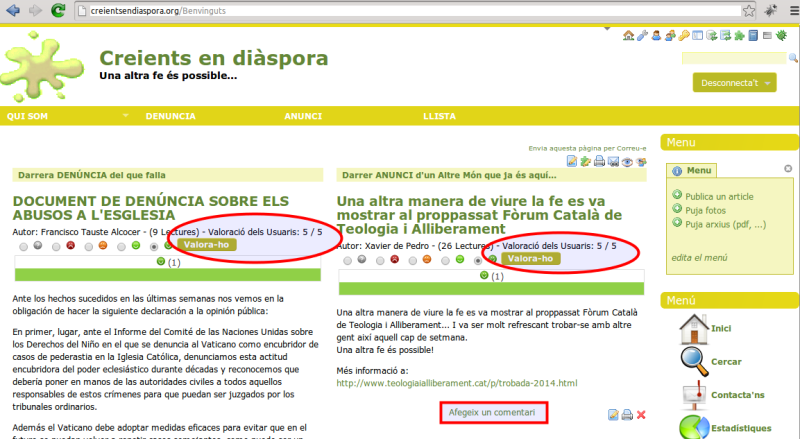This screenshot has width=800, height=439.
Task: Click the key icon in the top toolbar
Action: 684,36
